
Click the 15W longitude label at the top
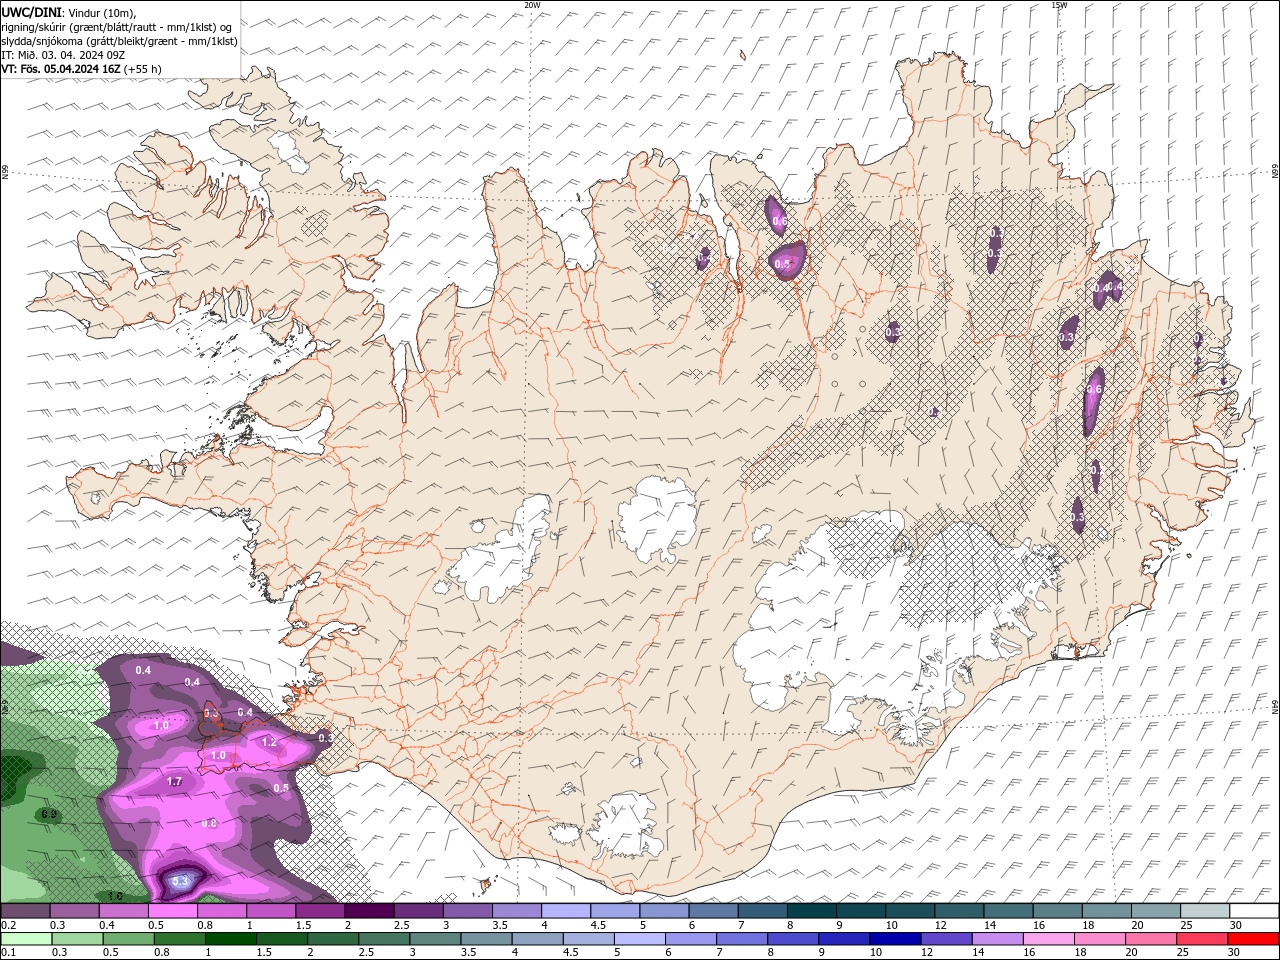point(1059,5)
